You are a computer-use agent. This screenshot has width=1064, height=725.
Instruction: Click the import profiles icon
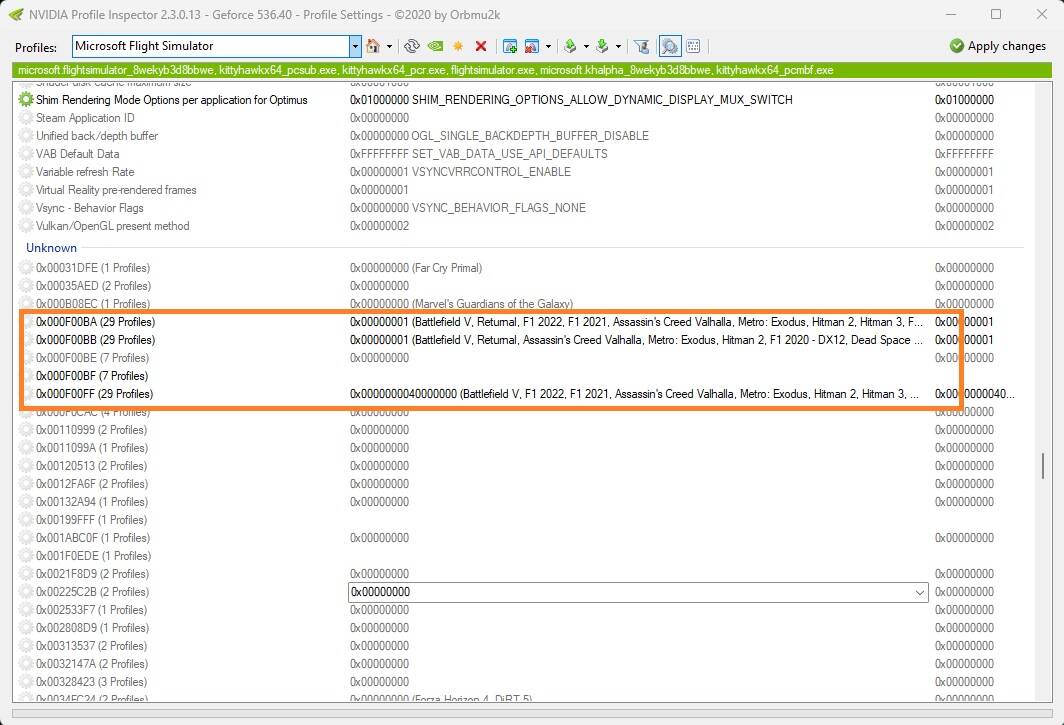[602, 46]
